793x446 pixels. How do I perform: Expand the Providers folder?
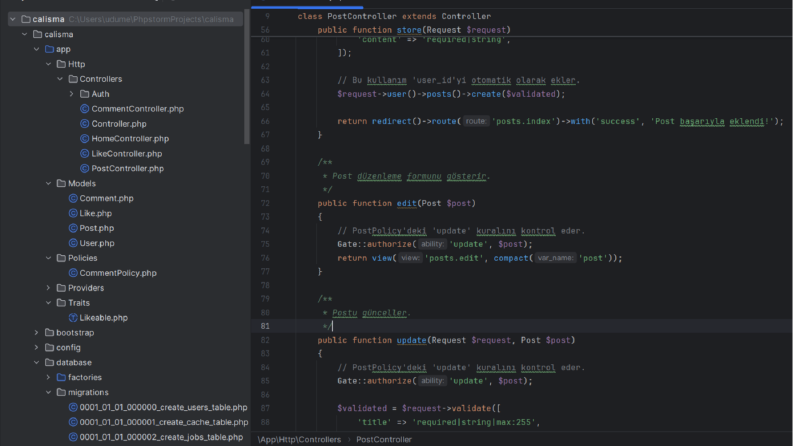tap(49, 288)
